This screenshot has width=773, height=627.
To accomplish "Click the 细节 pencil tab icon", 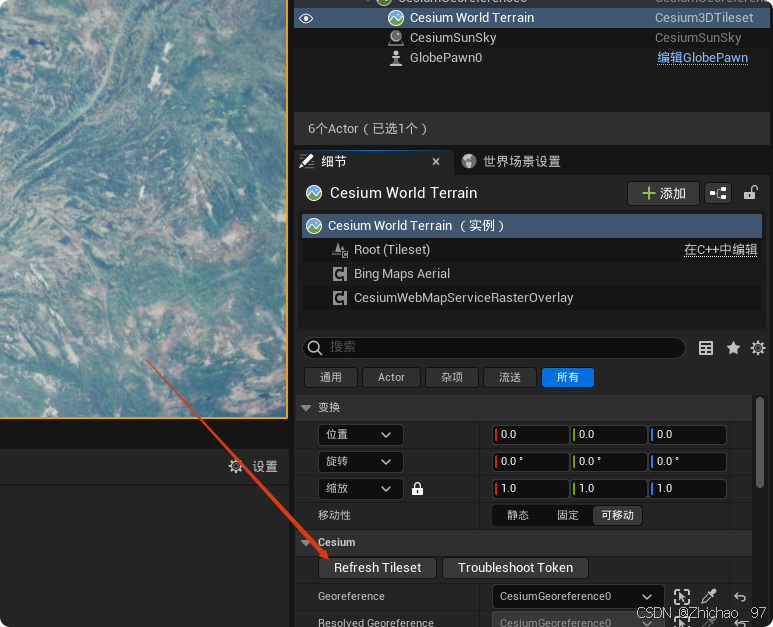I will (x=307, y=161).
